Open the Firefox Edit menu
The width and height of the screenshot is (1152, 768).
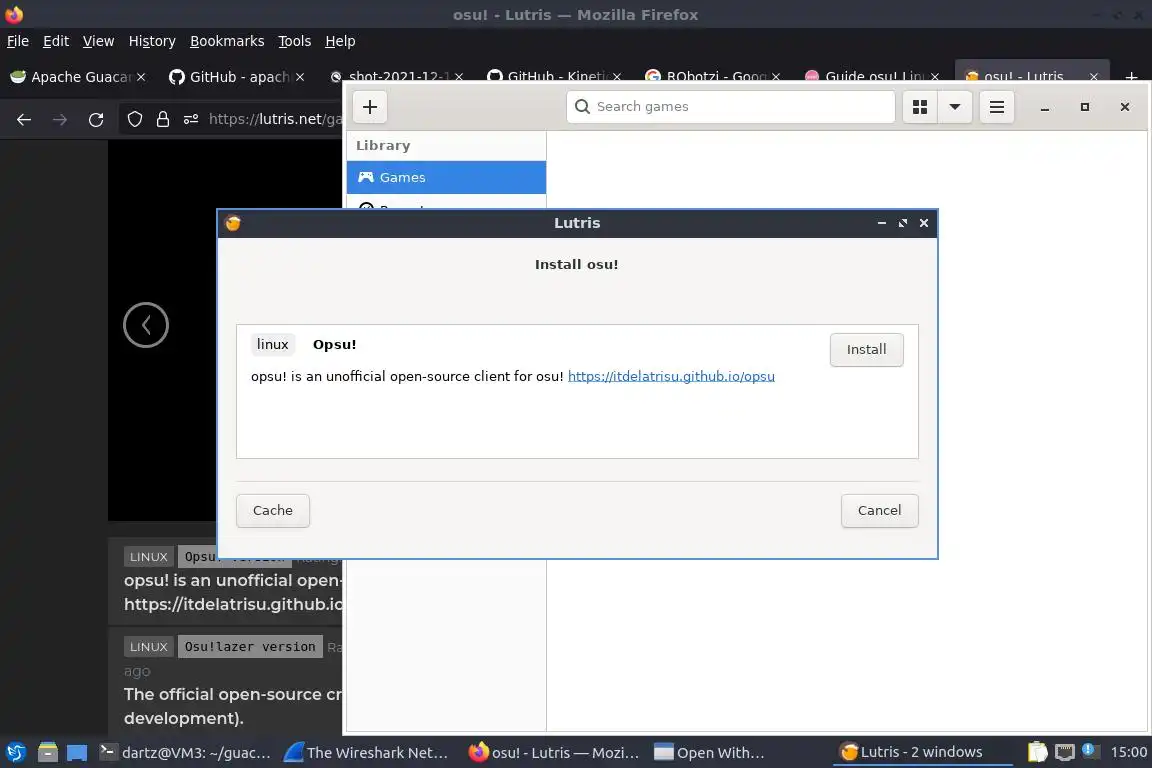pos(56,41)
